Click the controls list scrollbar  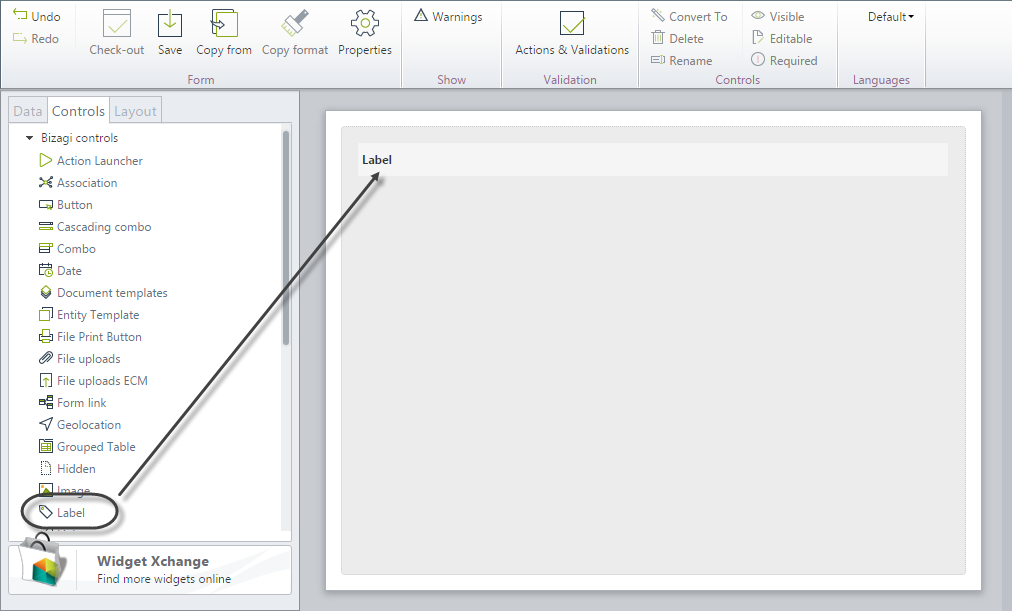[x=286, y=237]
